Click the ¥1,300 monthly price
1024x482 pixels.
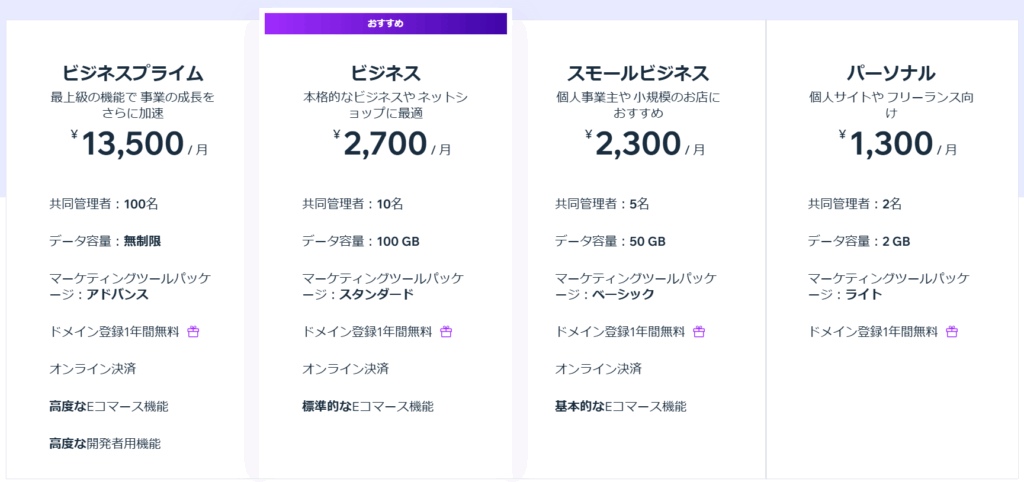[x=899, y=144]
